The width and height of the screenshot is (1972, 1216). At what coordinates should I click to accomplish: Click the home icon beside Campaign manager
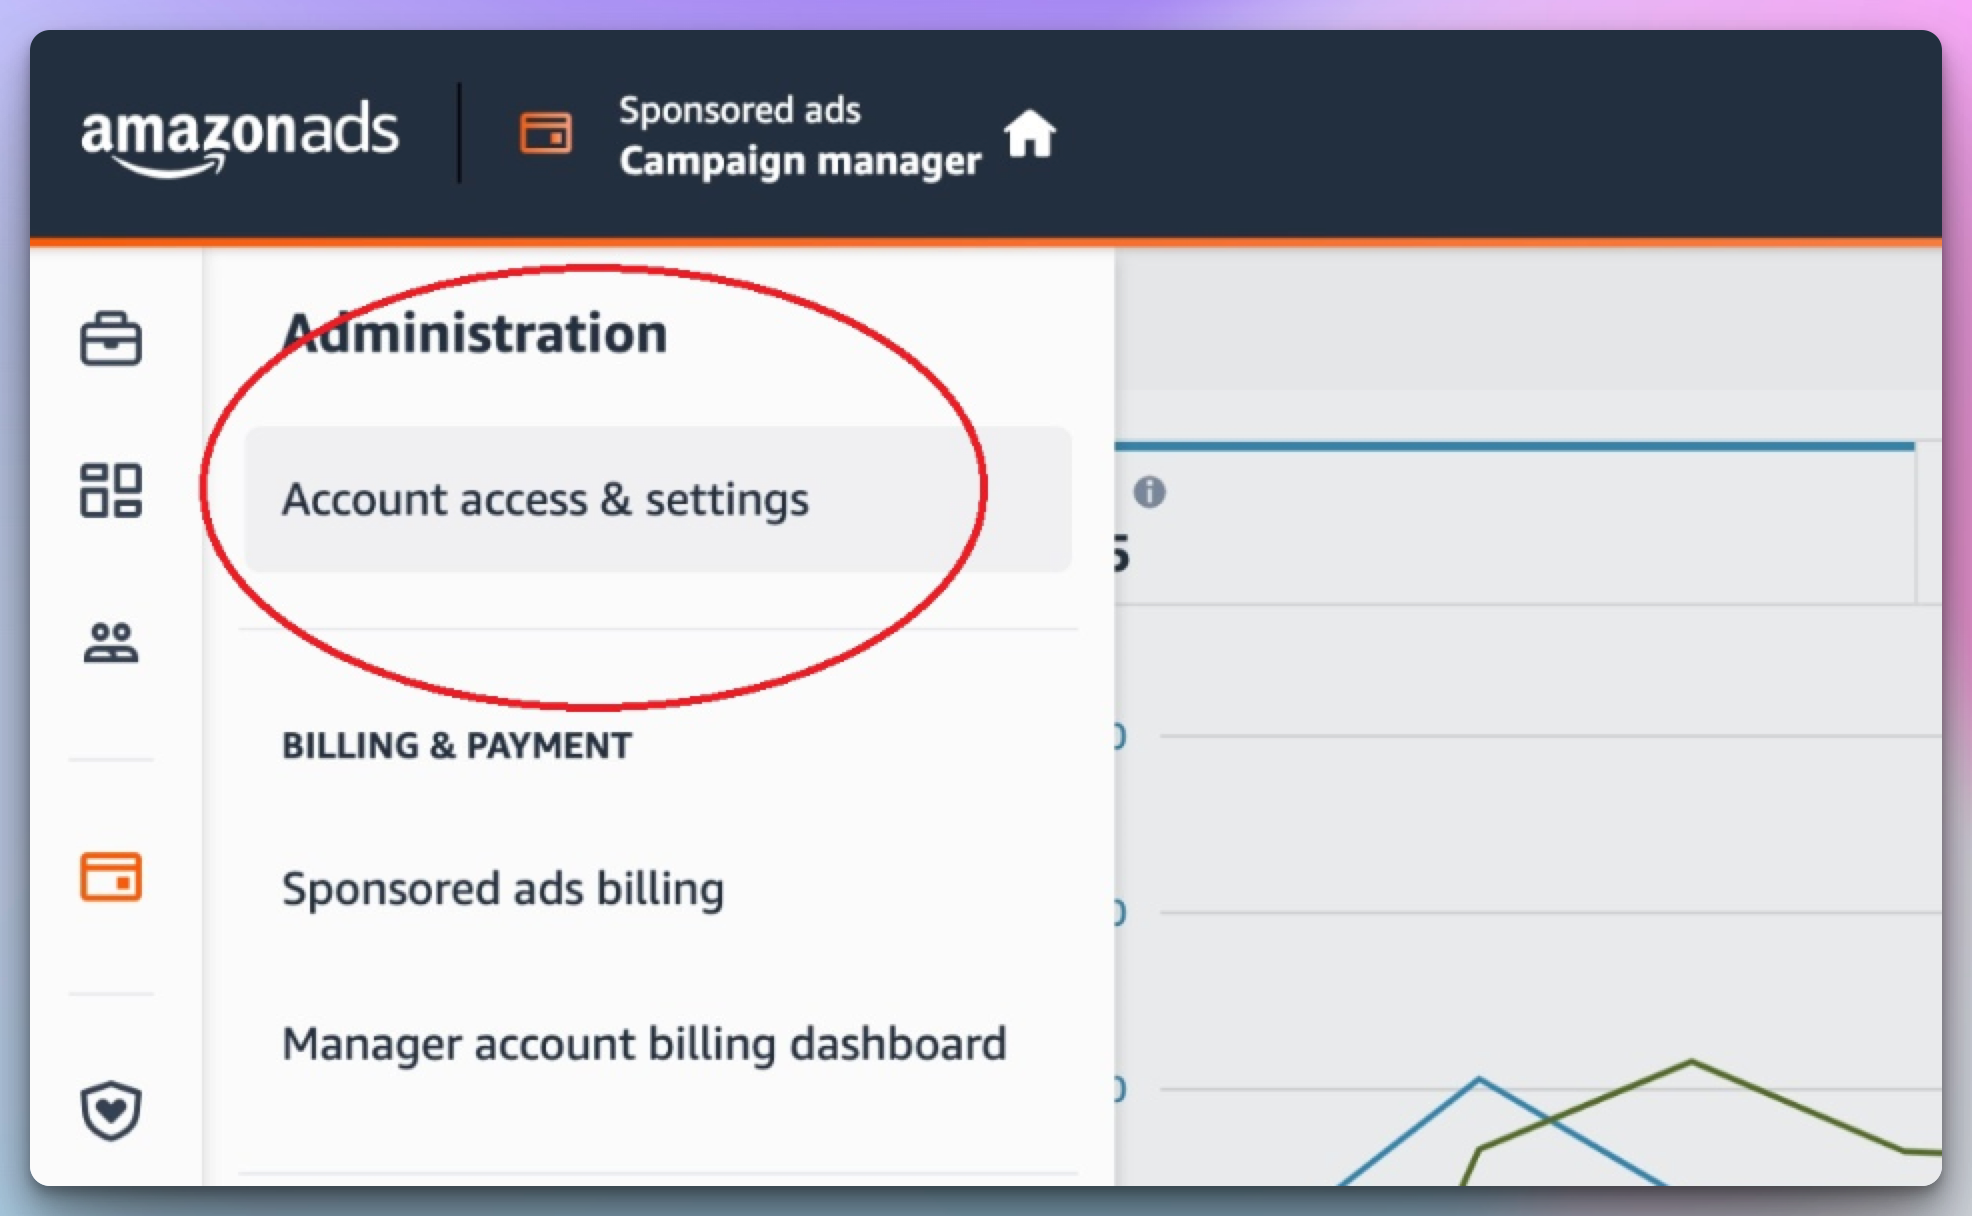[1029, 134]
